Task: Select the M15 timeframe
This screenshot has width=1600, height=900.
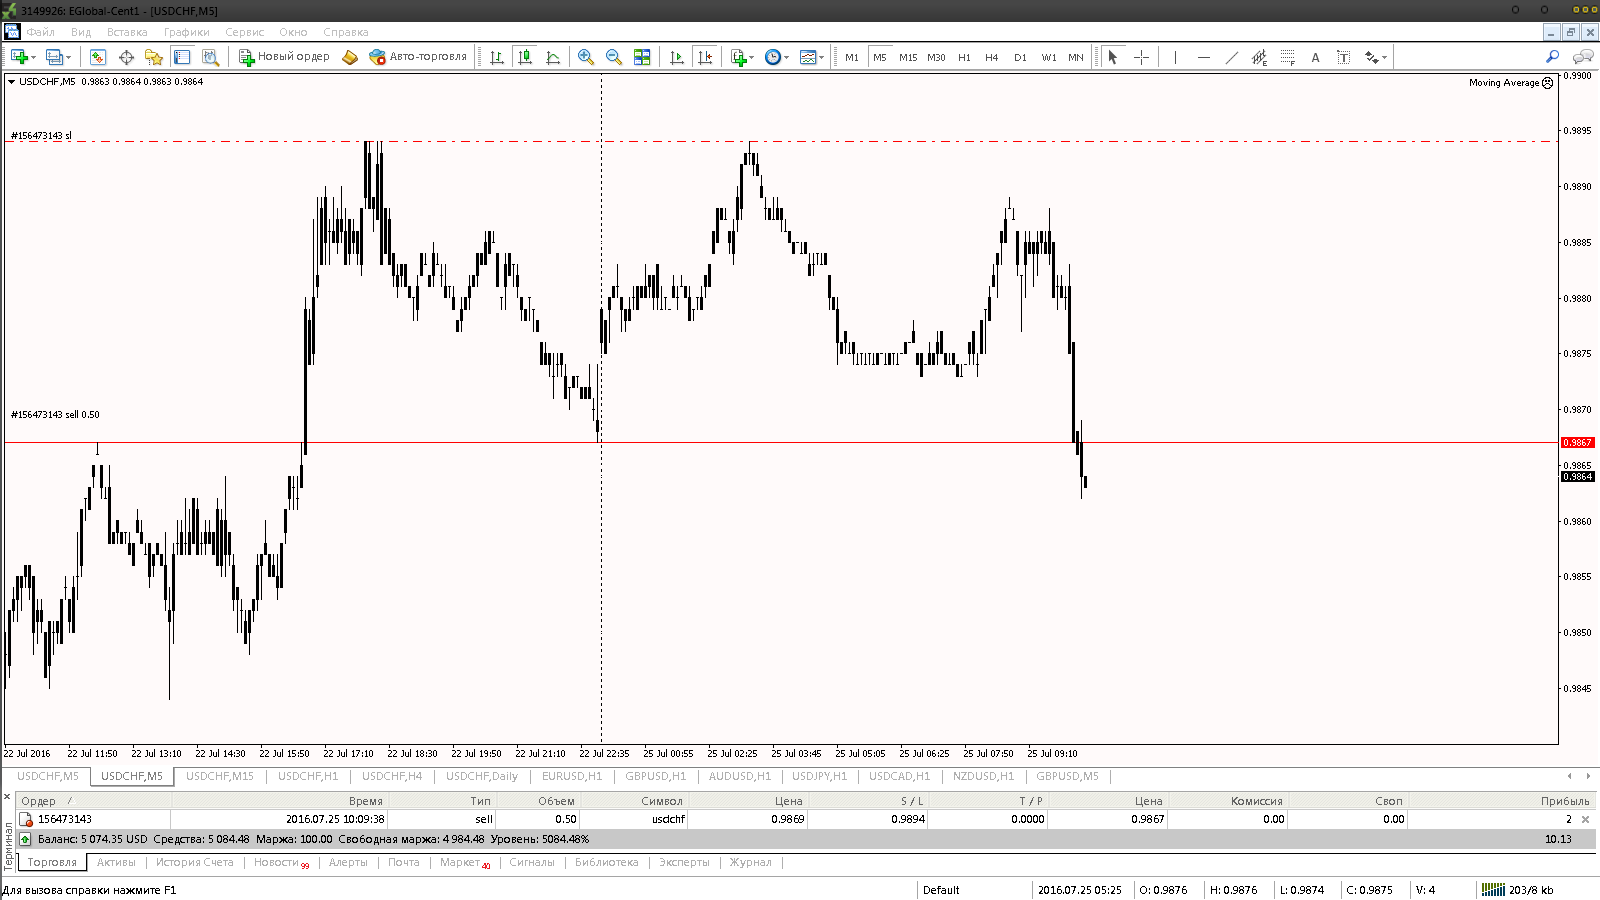Action: click(x=908, y=57)
